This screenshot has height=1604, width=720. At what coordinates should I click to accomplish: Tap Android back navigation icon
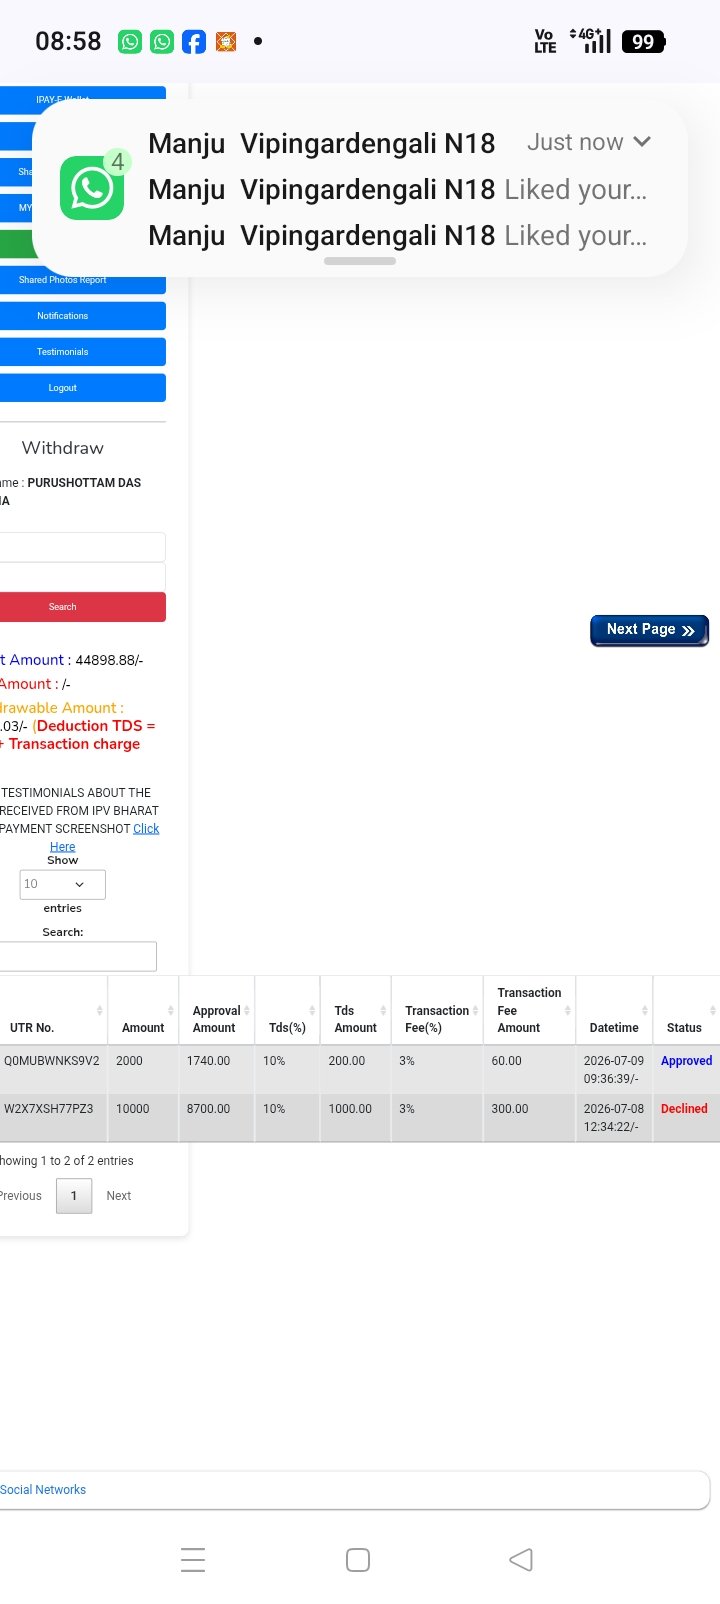(x=521, y=1559)
